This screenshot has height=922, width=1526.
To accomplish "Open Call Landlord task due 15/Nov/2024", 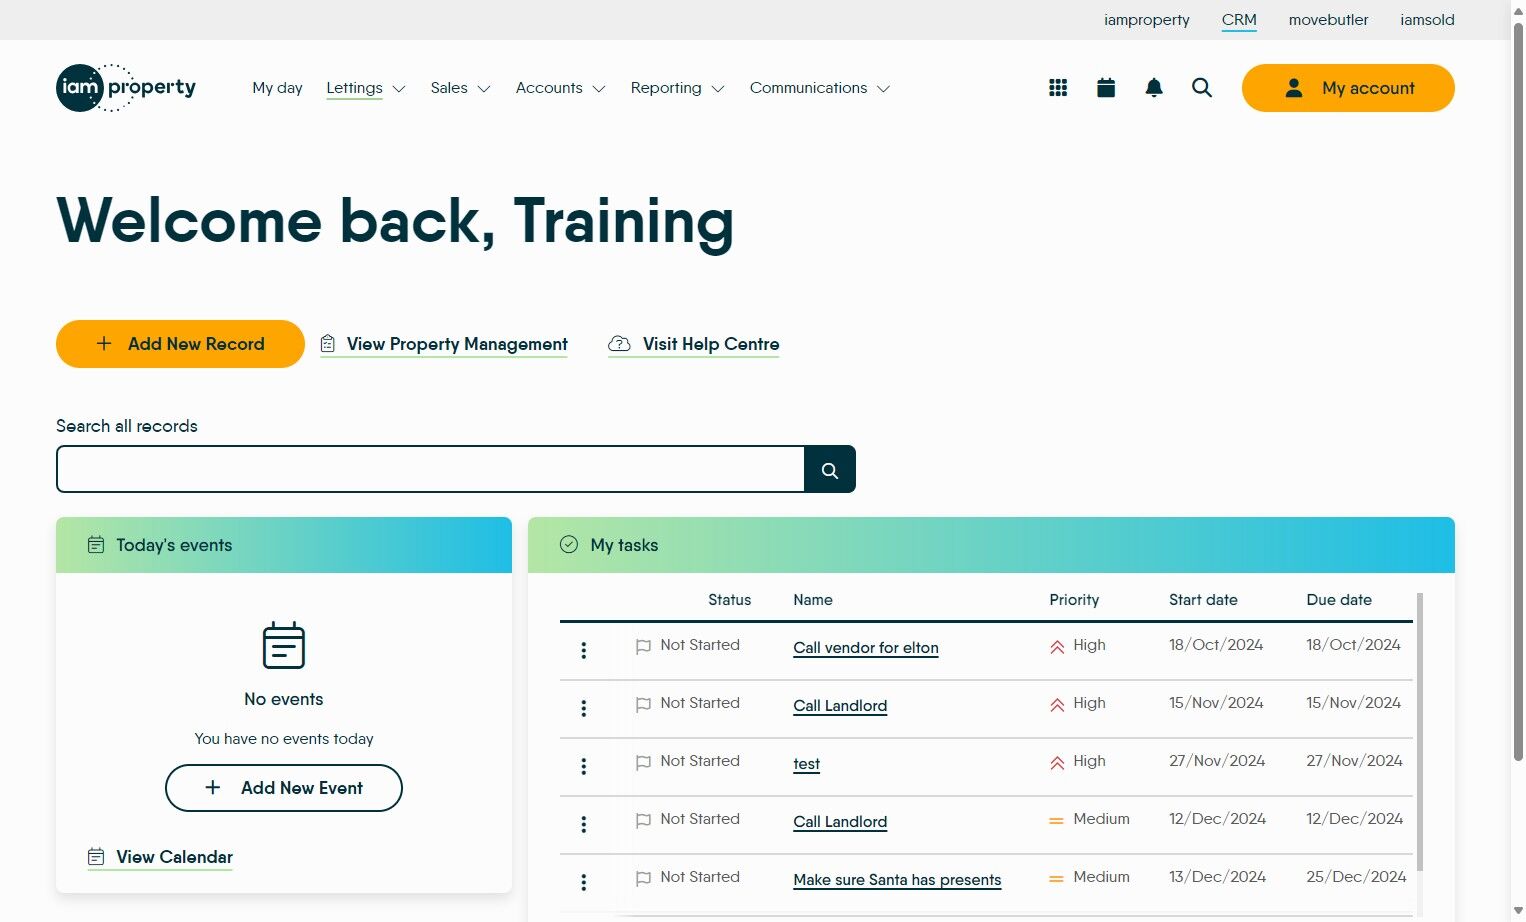I will [840, 706].
